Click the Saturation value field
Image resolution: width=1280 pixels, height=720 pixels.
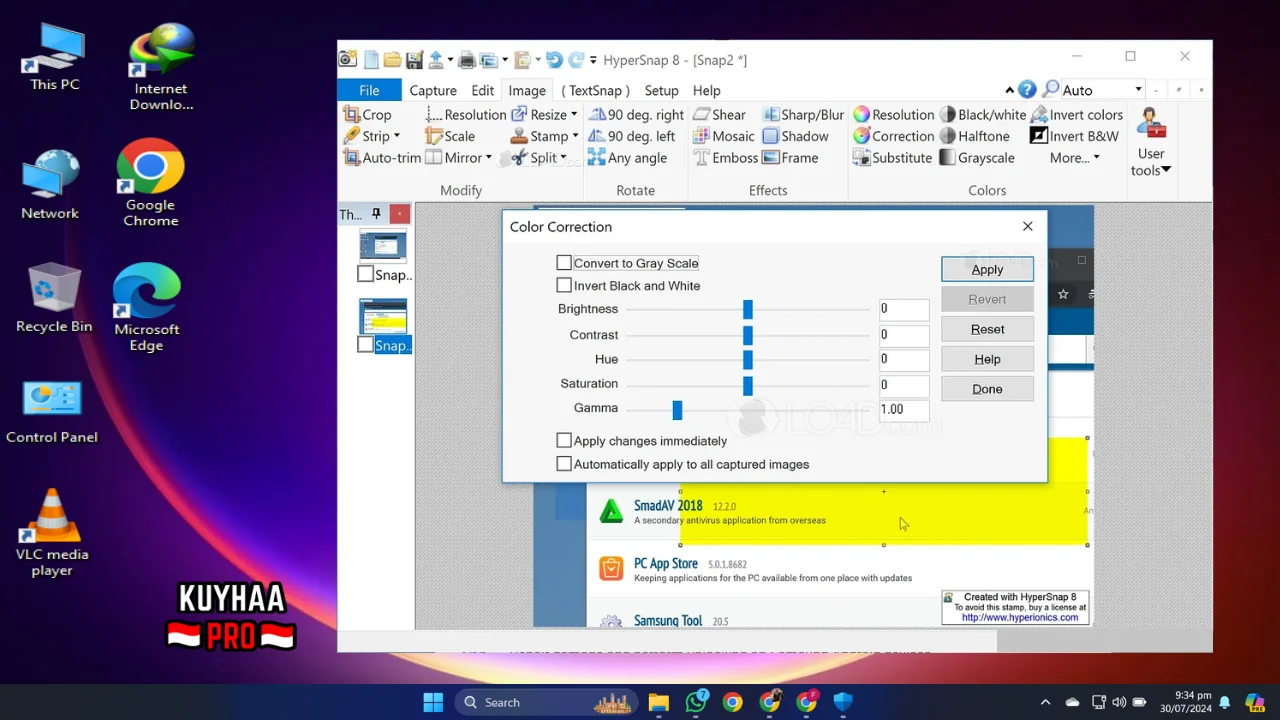tap(903, 384)
